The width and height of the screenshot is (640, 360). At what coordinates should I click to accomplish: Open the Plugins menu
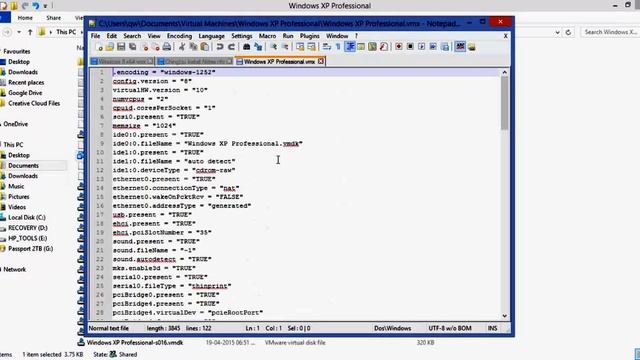(x=309, y=36)
